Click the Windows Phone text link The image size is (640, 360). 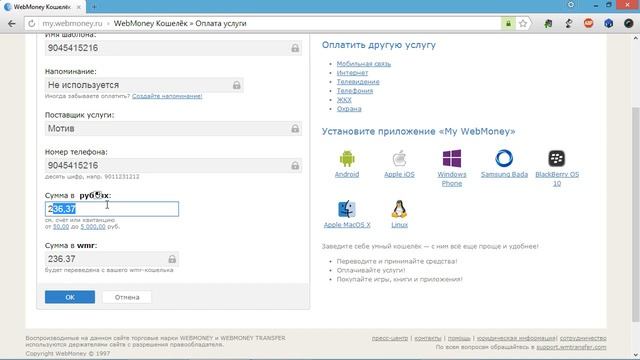coord(452,179)
